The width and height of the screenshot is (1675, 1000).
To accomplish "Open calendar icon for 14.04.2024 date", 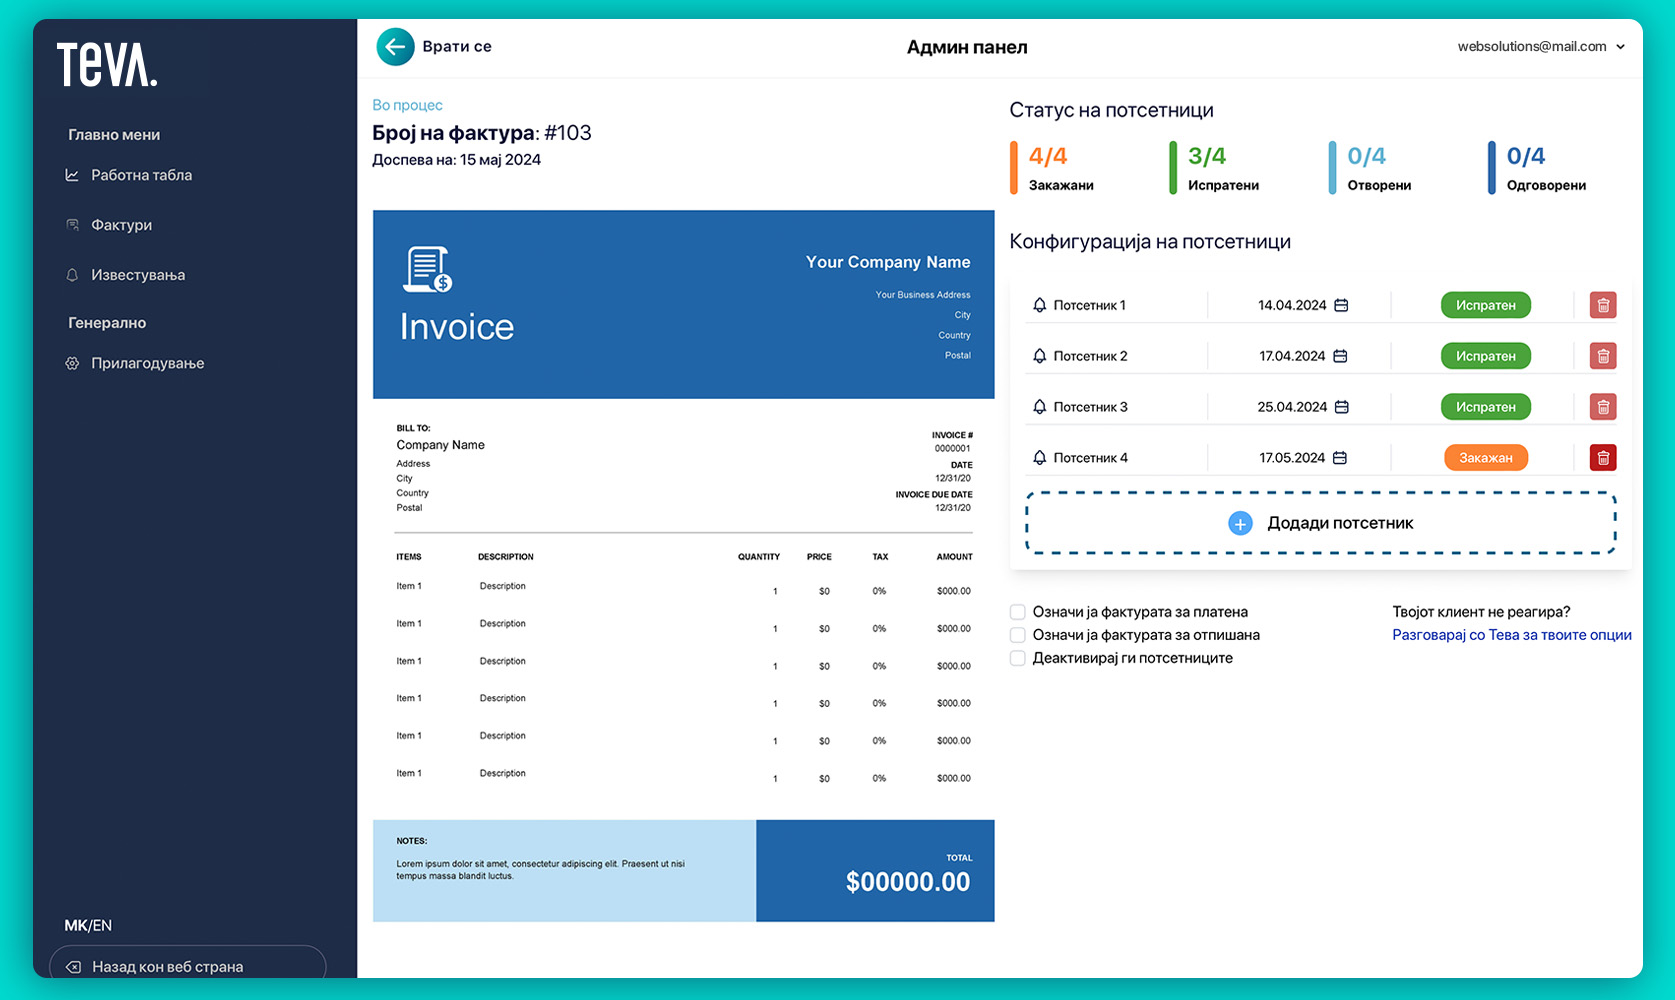I will tap(1342, 305).
